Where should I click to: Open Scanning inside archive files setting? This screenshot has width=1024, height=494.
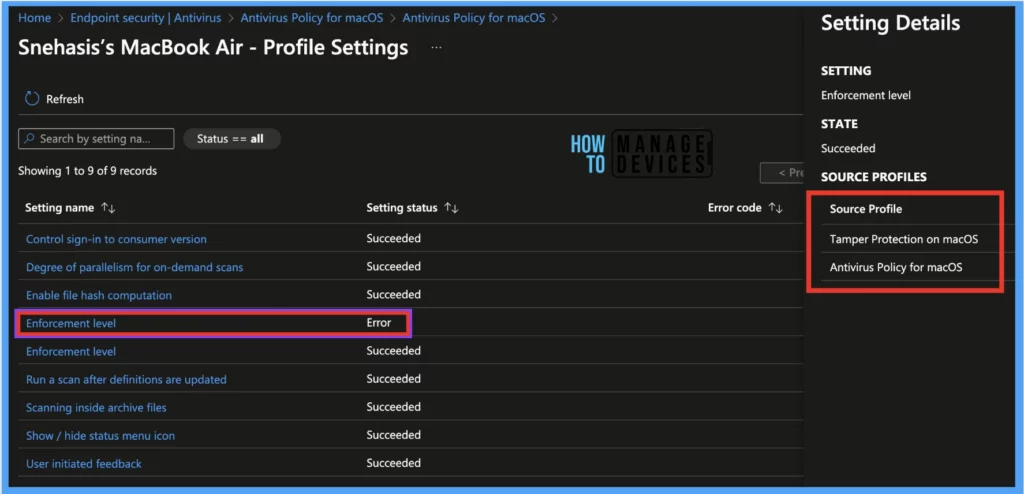pyautogui.click(x=96, y=408)
